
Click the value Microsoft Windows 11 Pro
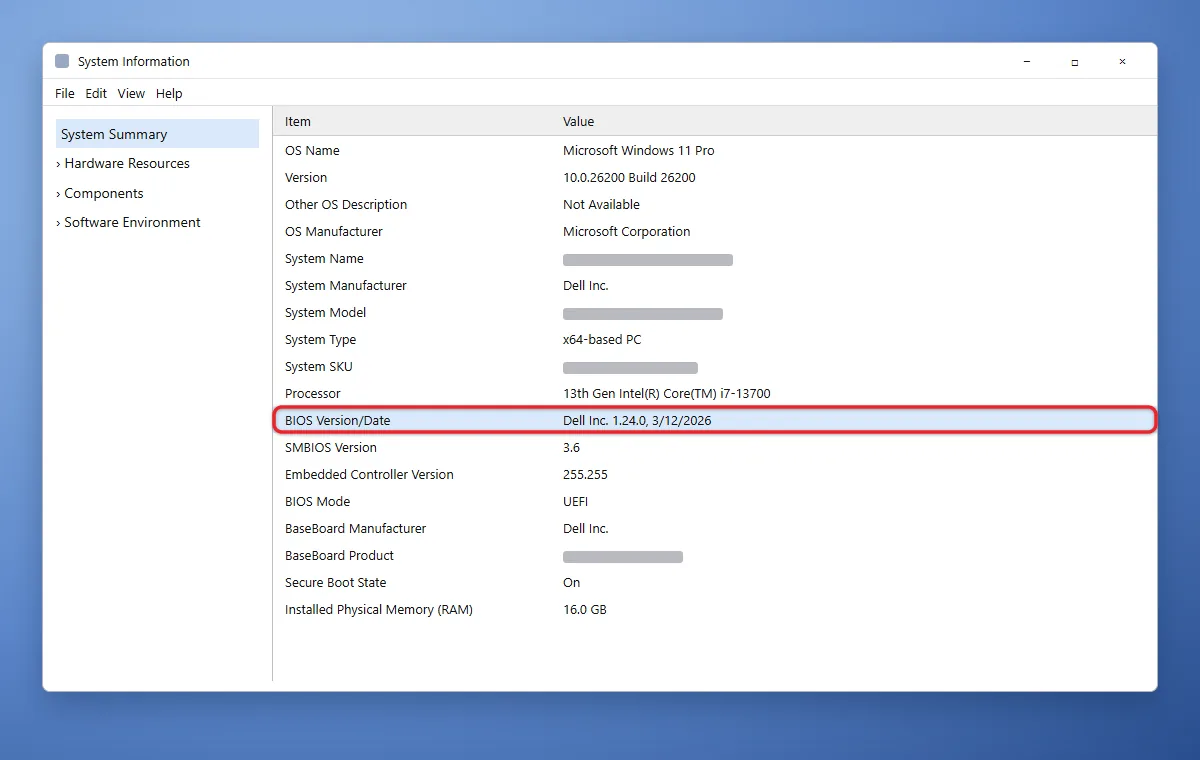click(639, 150)
